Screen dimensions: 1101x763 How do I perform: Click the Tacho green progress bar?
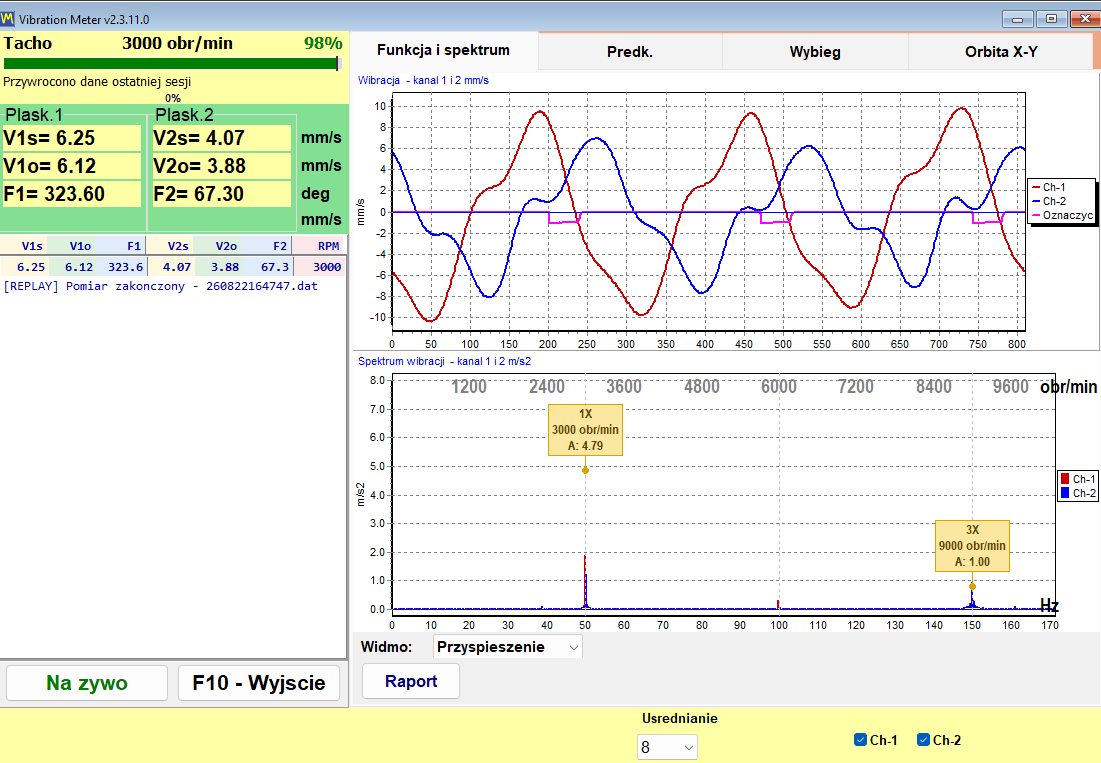point(172,64)
